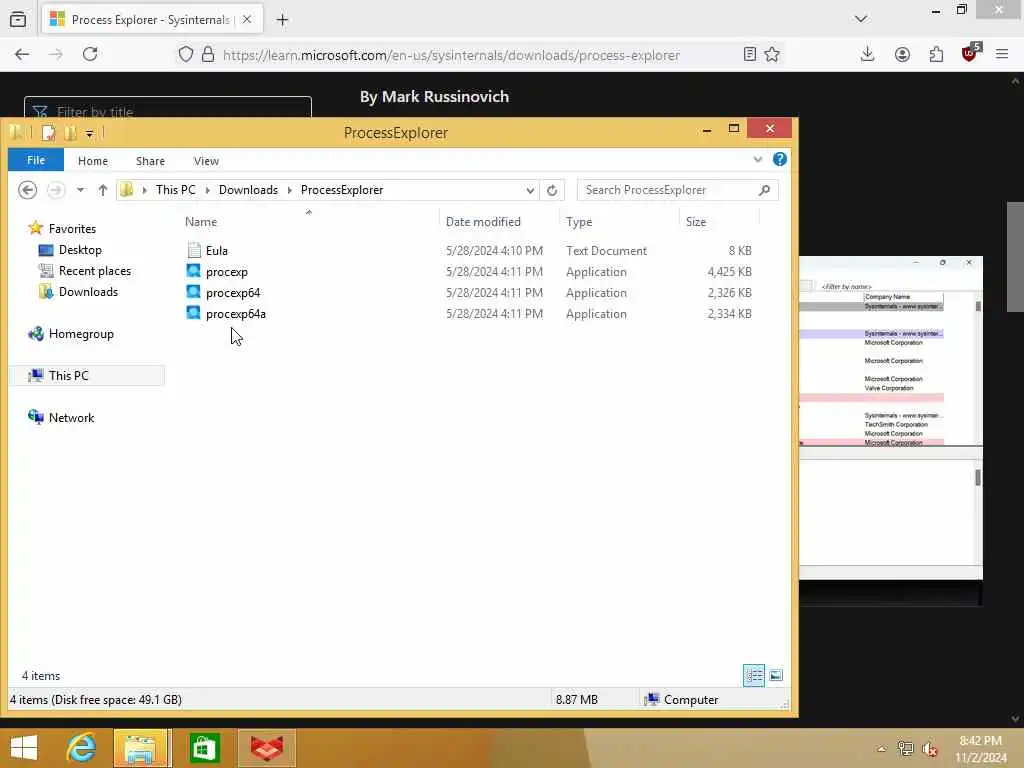The width and height of the screenshot is (1024, 768).
Task: Select the procexp64 application icon
Action: pyautogui.click(x=193, y=292)
